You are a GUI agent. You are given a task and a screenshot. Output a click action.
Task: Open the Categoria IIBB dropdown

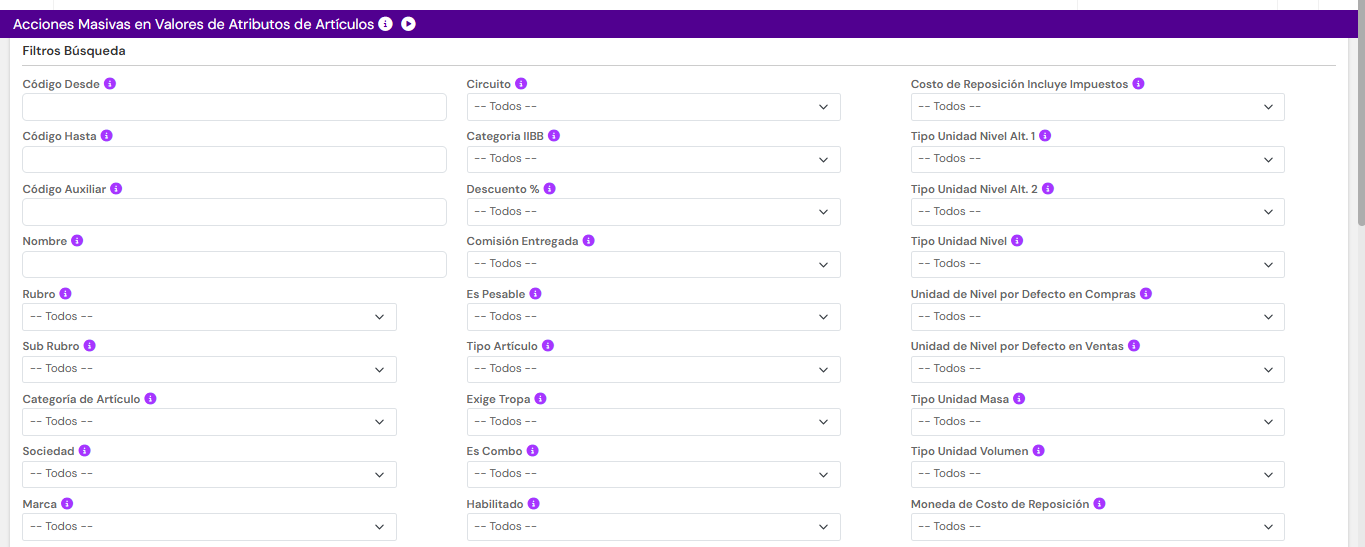click(653, 159)
